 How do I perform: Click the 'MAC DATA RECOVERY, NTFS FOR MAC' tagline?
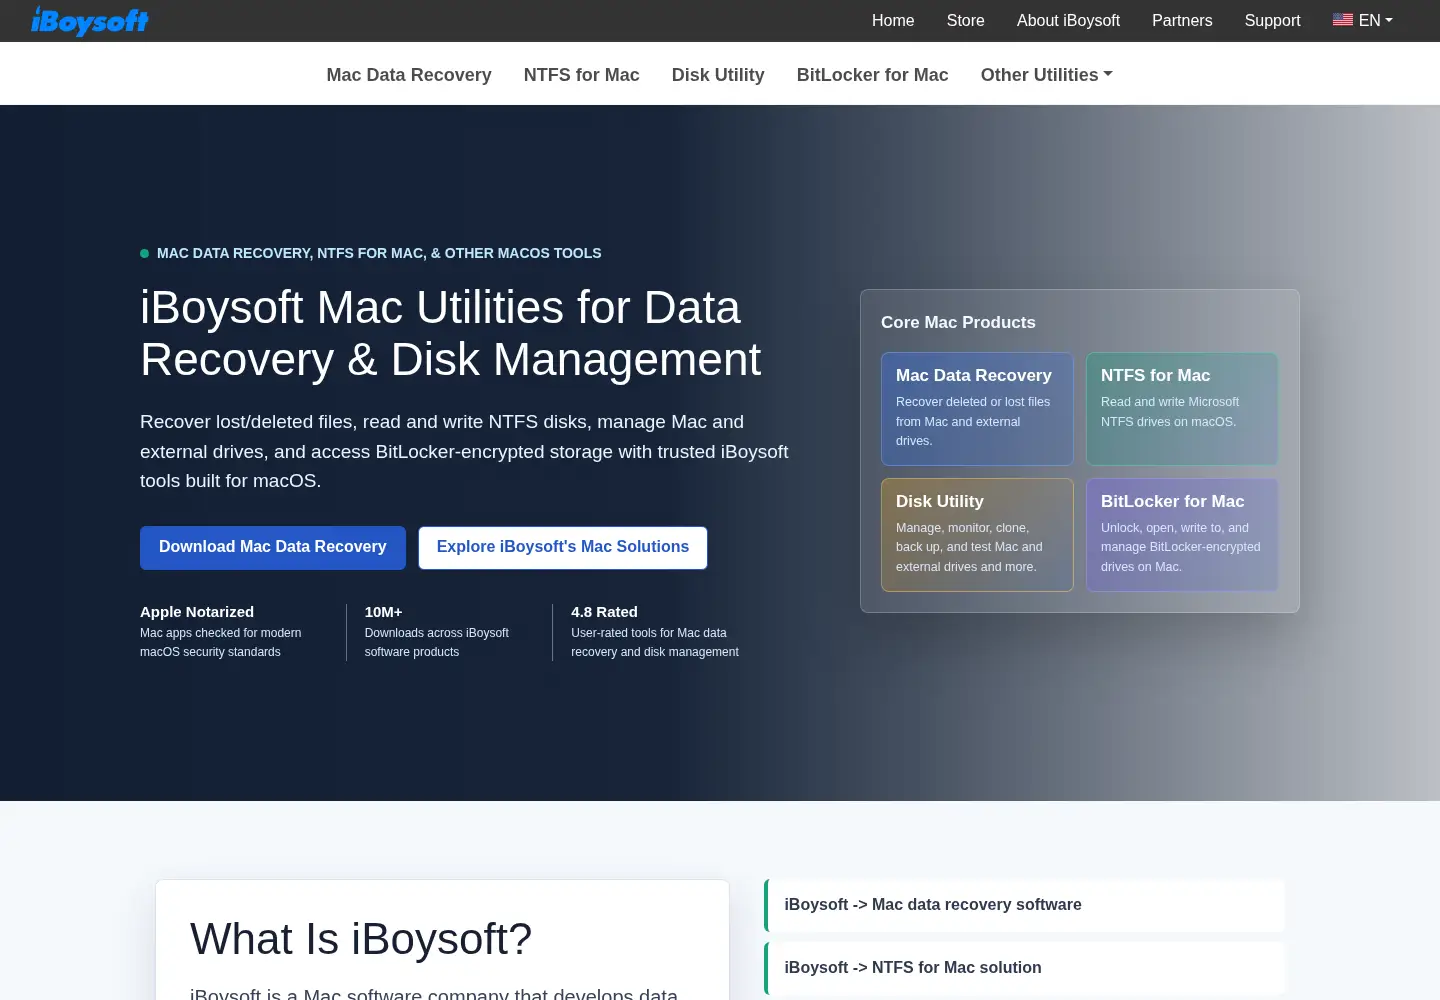379,253
